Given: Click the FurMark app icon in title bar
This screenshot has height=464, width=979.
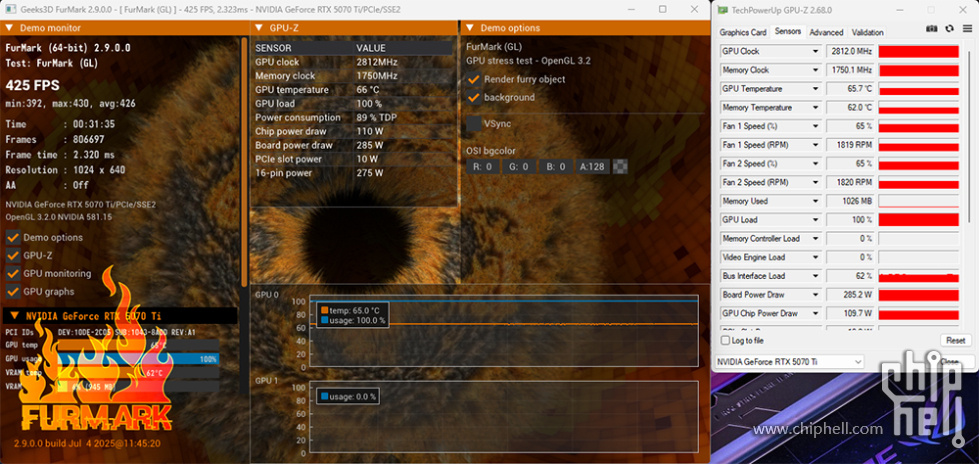Looking at the screenshot, I should [x=9, y=9].
